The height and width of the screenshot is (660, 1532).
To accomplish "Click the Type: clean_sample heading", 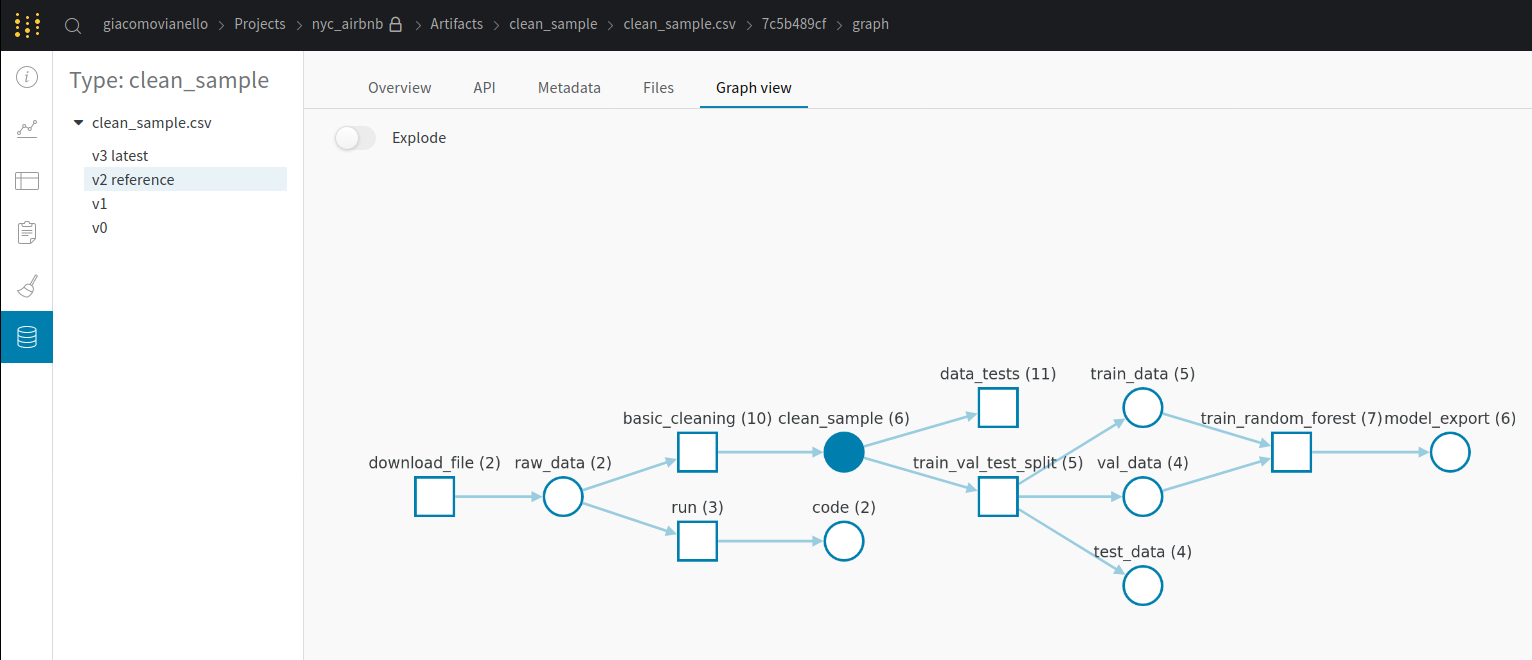I will (x=169, y=80).
